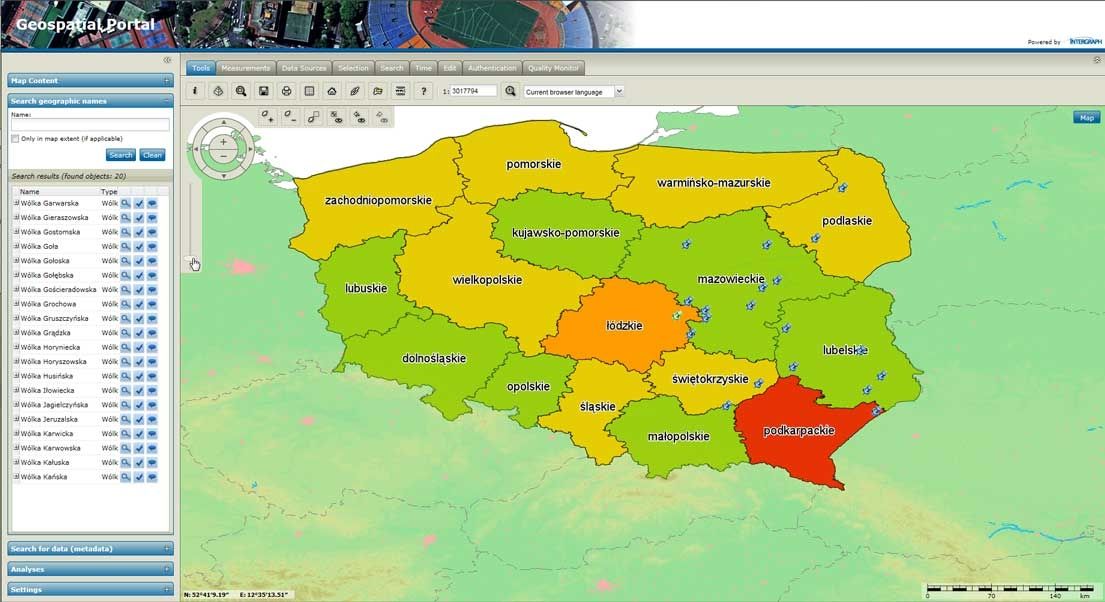Select the zoom out tool
This screenshot has height=602, width=1105.
291,117
